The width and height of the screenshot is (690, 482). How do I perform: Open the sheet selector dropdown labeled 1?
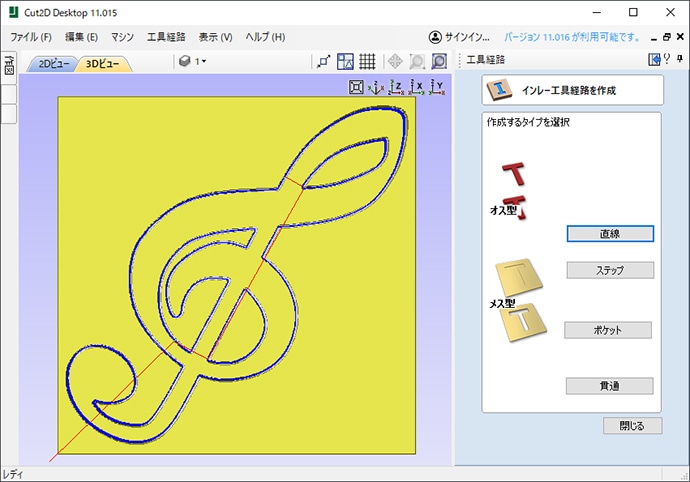point(192,62)
